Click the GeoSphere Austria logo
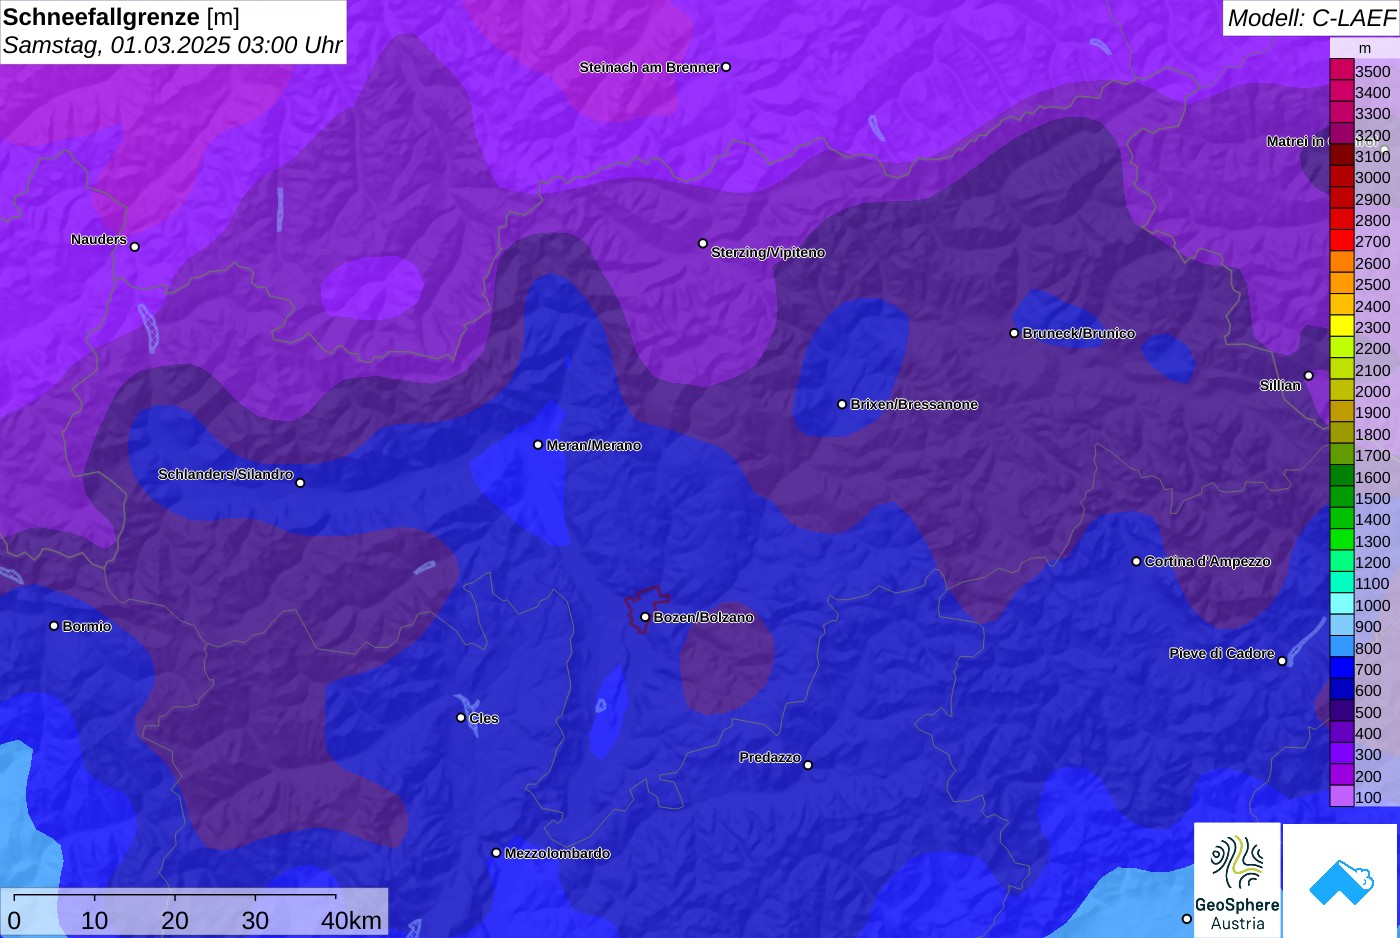 [x=1237, y=880]
